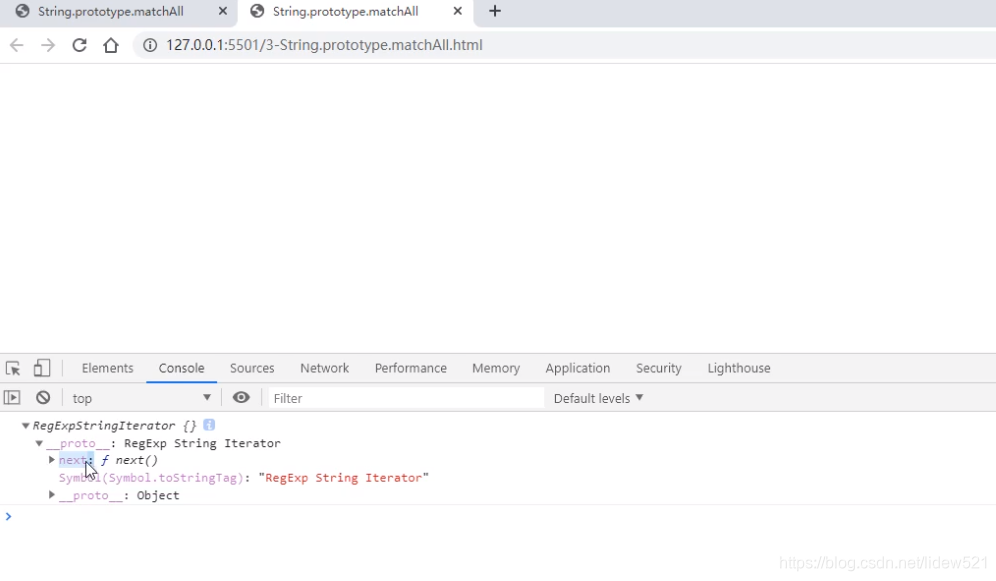996x581 pixels.
Task: Click the address bar URL
Action: click(x=325, y=45)
